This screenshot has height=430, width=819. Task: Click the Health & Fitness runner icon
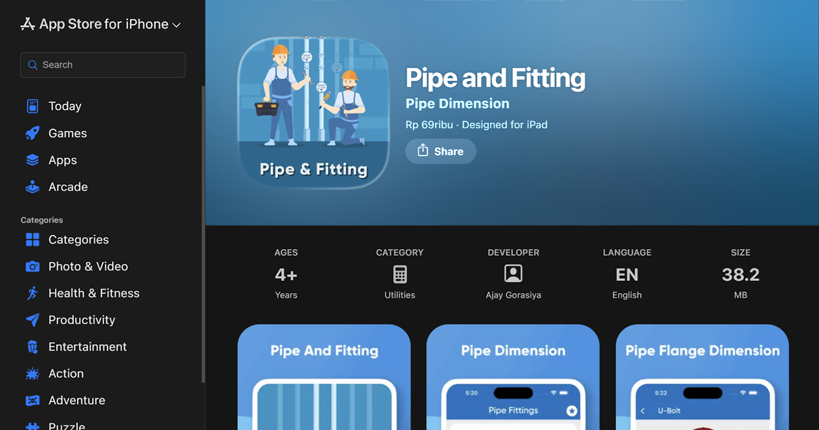[x=32, y=293]
